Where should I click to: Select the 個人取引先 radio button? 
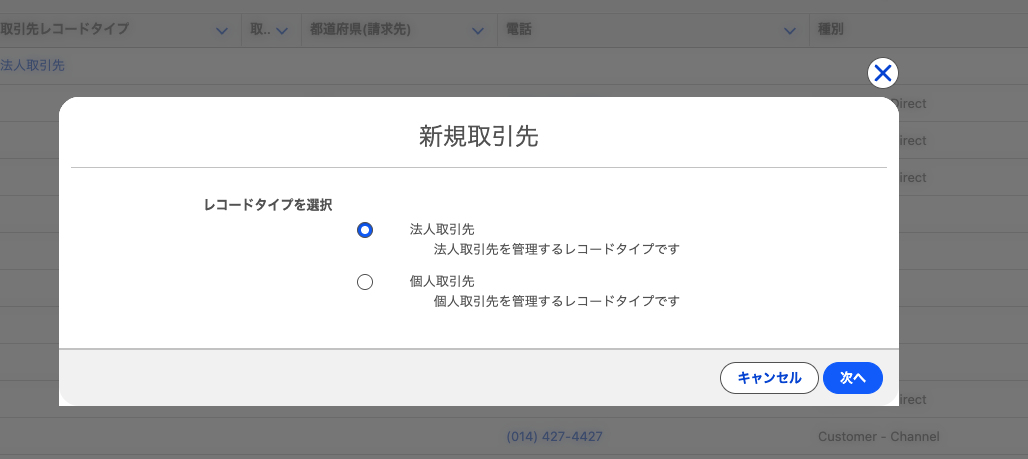pos(365,282)
